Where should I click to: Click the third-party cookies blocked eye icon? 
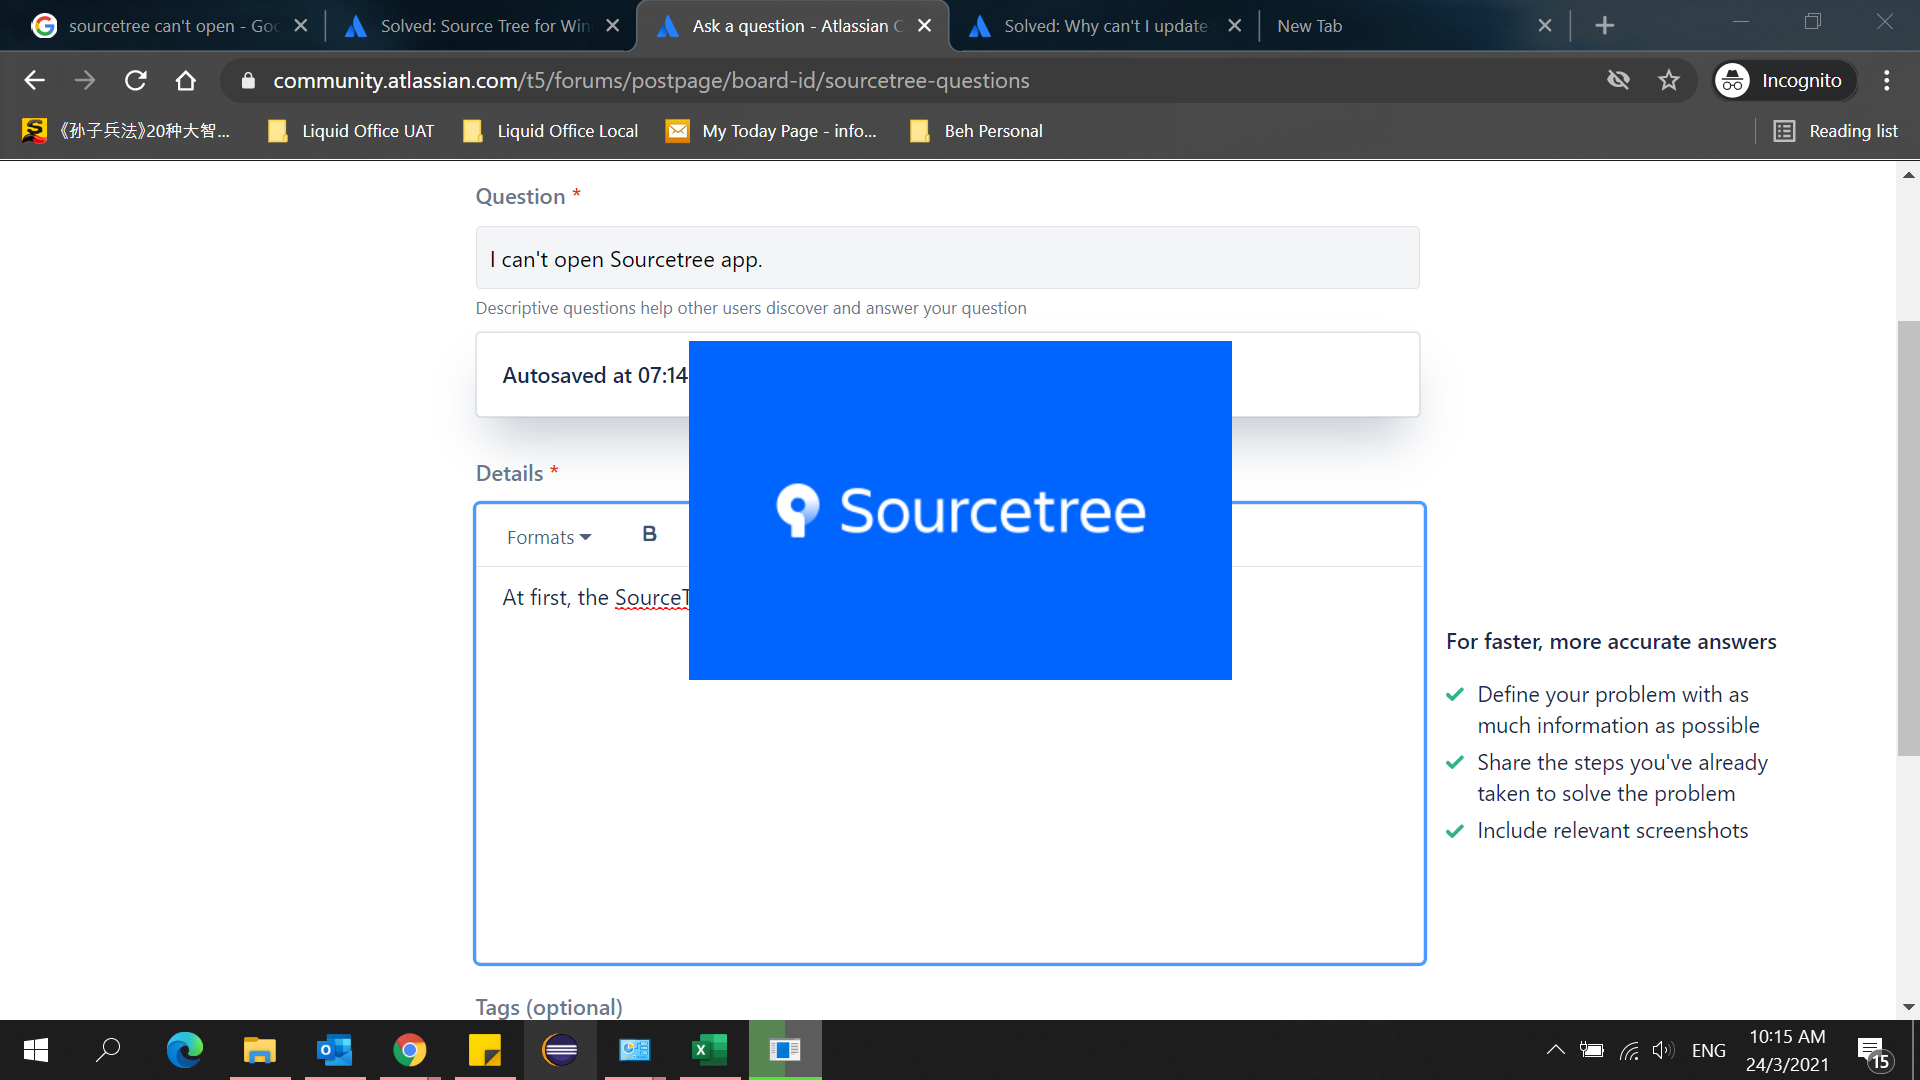click(x=1618, y=80)
